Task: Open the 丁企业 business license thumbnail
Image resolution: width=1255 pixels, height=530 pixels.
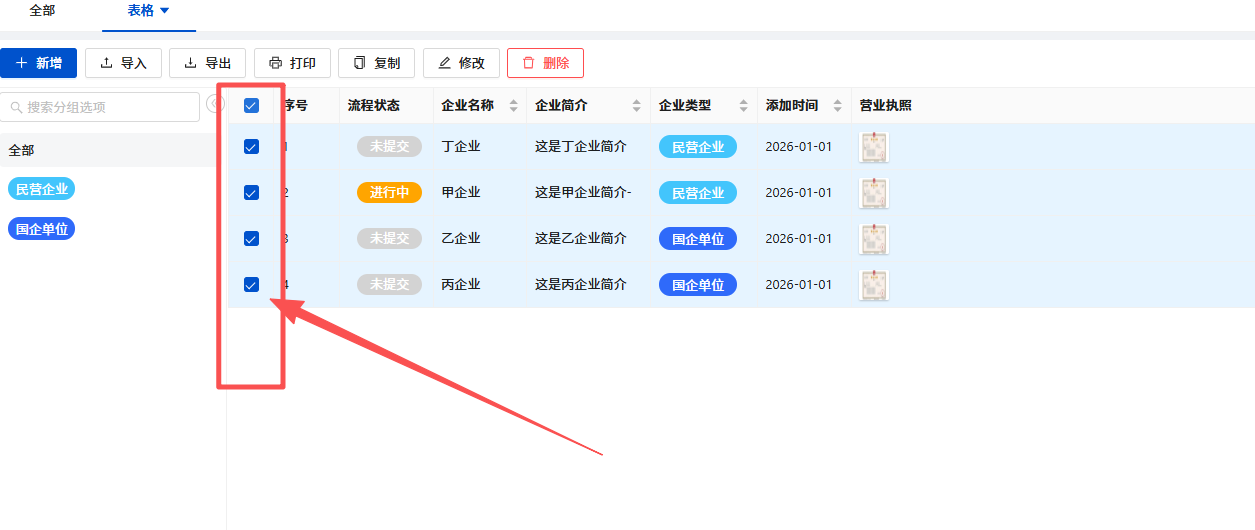Action: pos(874,147)
